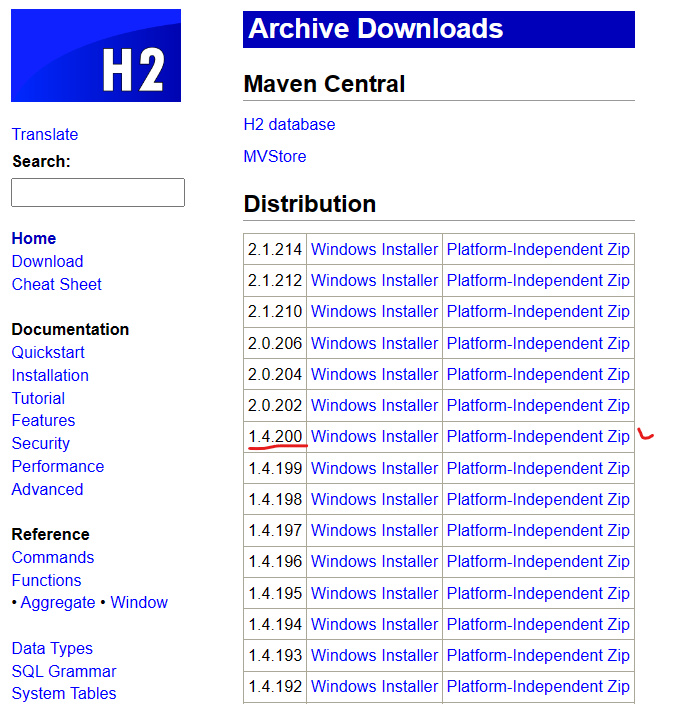
Task: Open the SQL Grammar link
Action: [x=64, y=671]
